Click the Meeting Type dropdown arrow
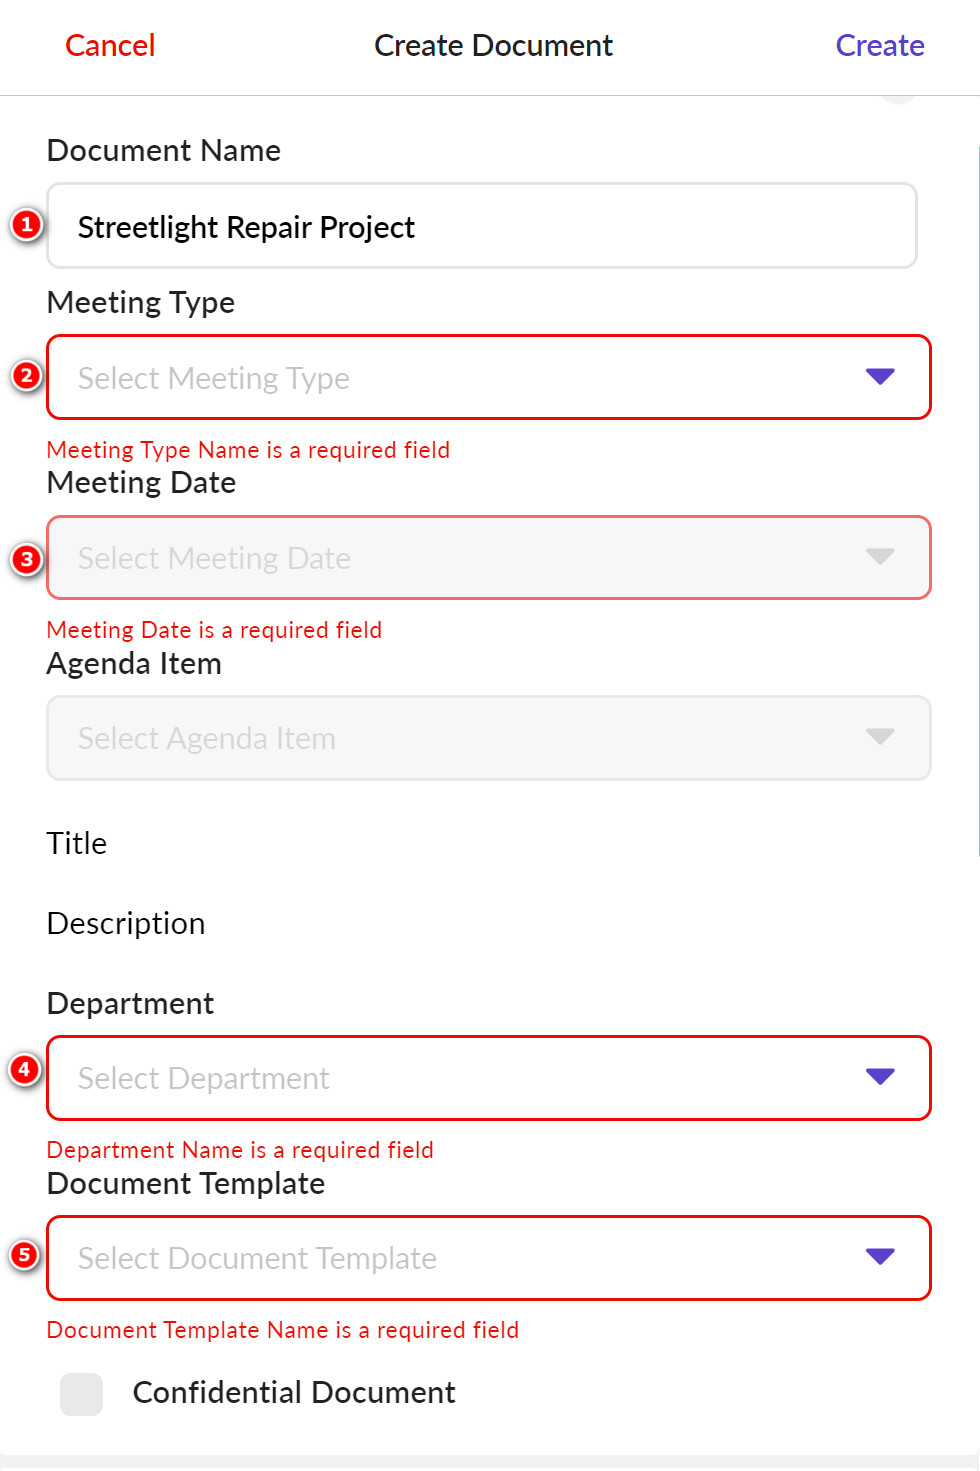 click(880, 377)
